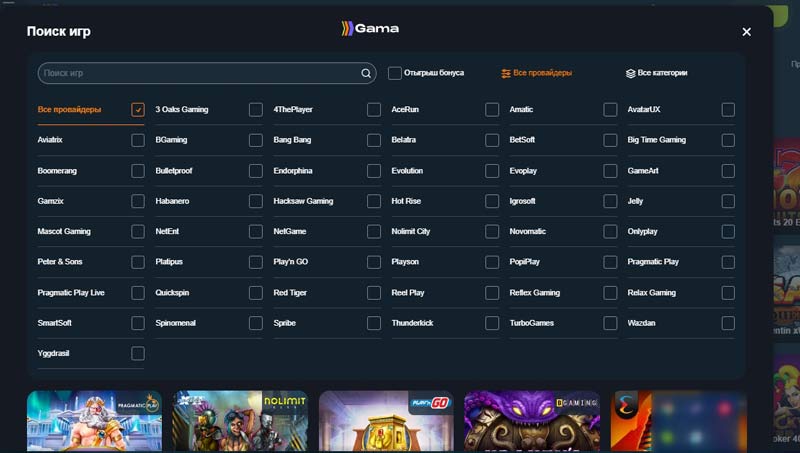Viewport: 800px width, 453px height.
Task: Click the Gama logo
Action: (370, 29)
